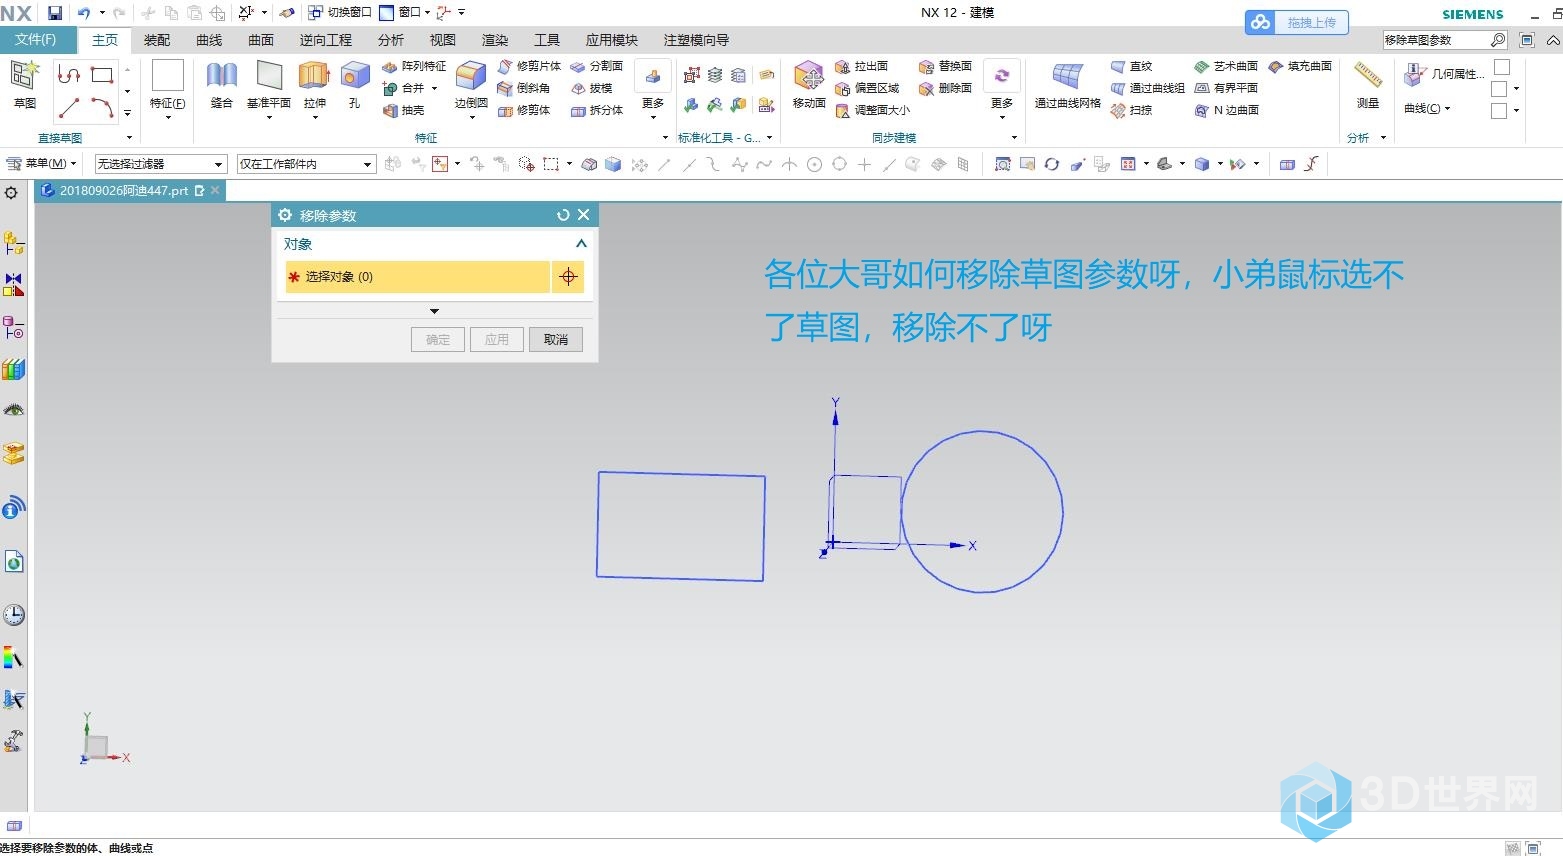1563x856 pixels.
Task: Click the resource bar settings gear
Action: coord(11,193)
